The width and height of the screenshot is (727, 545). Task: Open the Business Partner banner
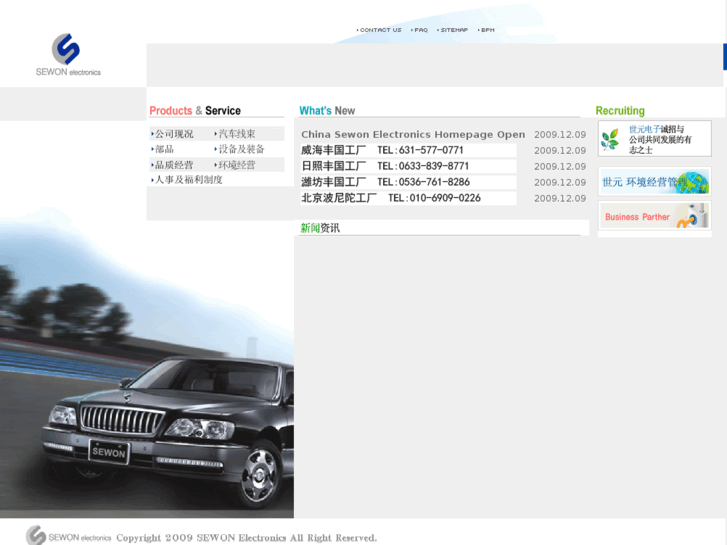[x=655, y=216]
